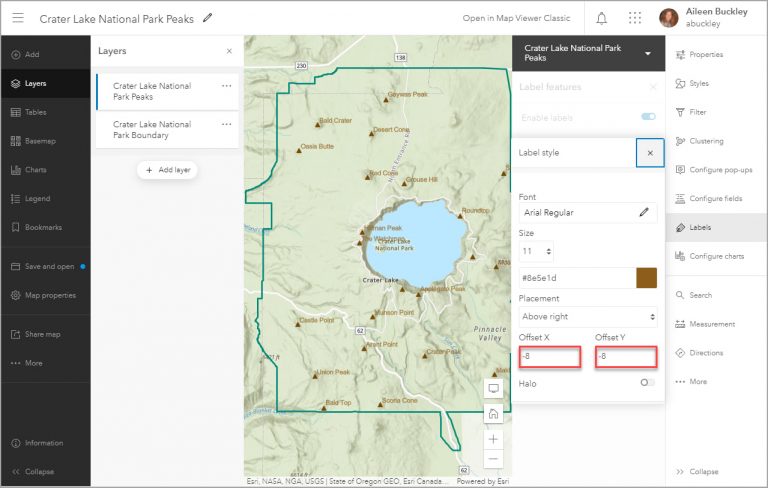Open the Placement dropdown
The width and height of the screenshot is (768, 488).
click(587, 317)
